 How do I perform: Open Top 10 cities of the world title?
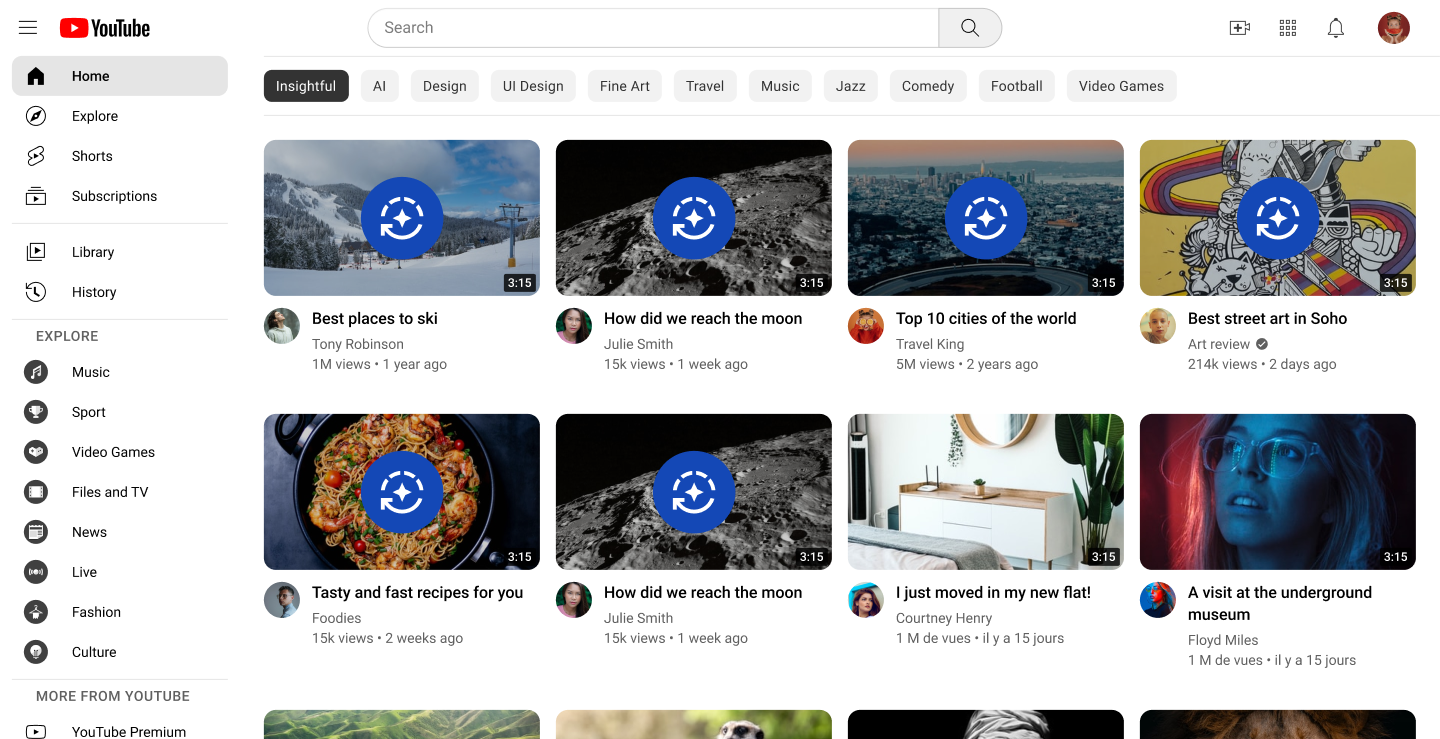[986, 318]
